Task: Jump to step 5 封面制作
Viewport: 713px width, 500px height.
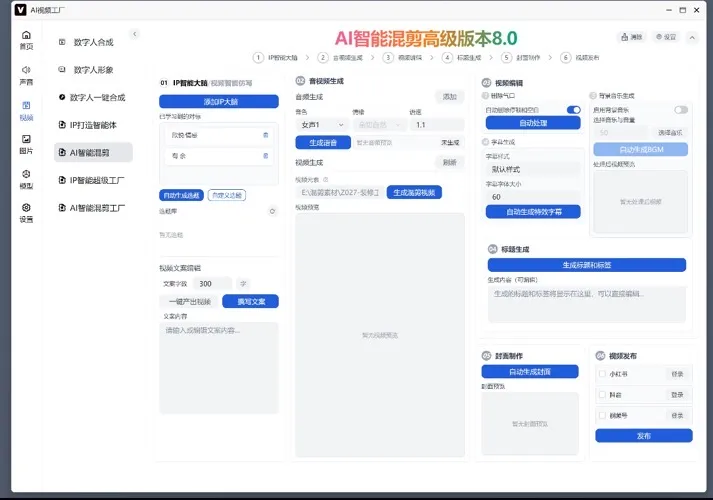Action: click(x=521, y=58)
